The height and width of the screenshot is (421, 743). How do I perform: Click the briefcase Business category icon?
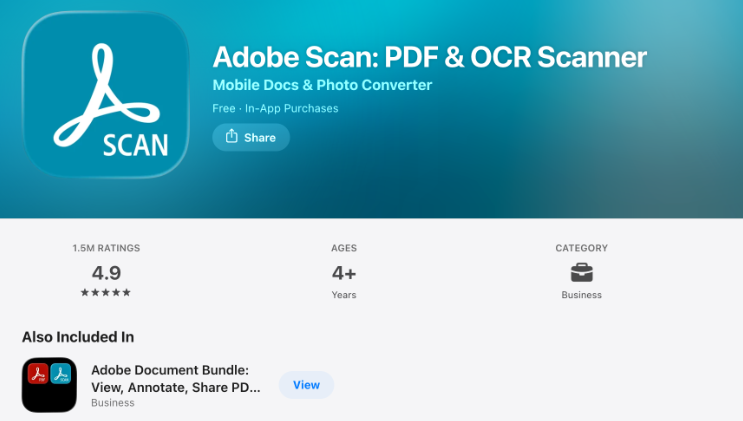coord(581,272)
